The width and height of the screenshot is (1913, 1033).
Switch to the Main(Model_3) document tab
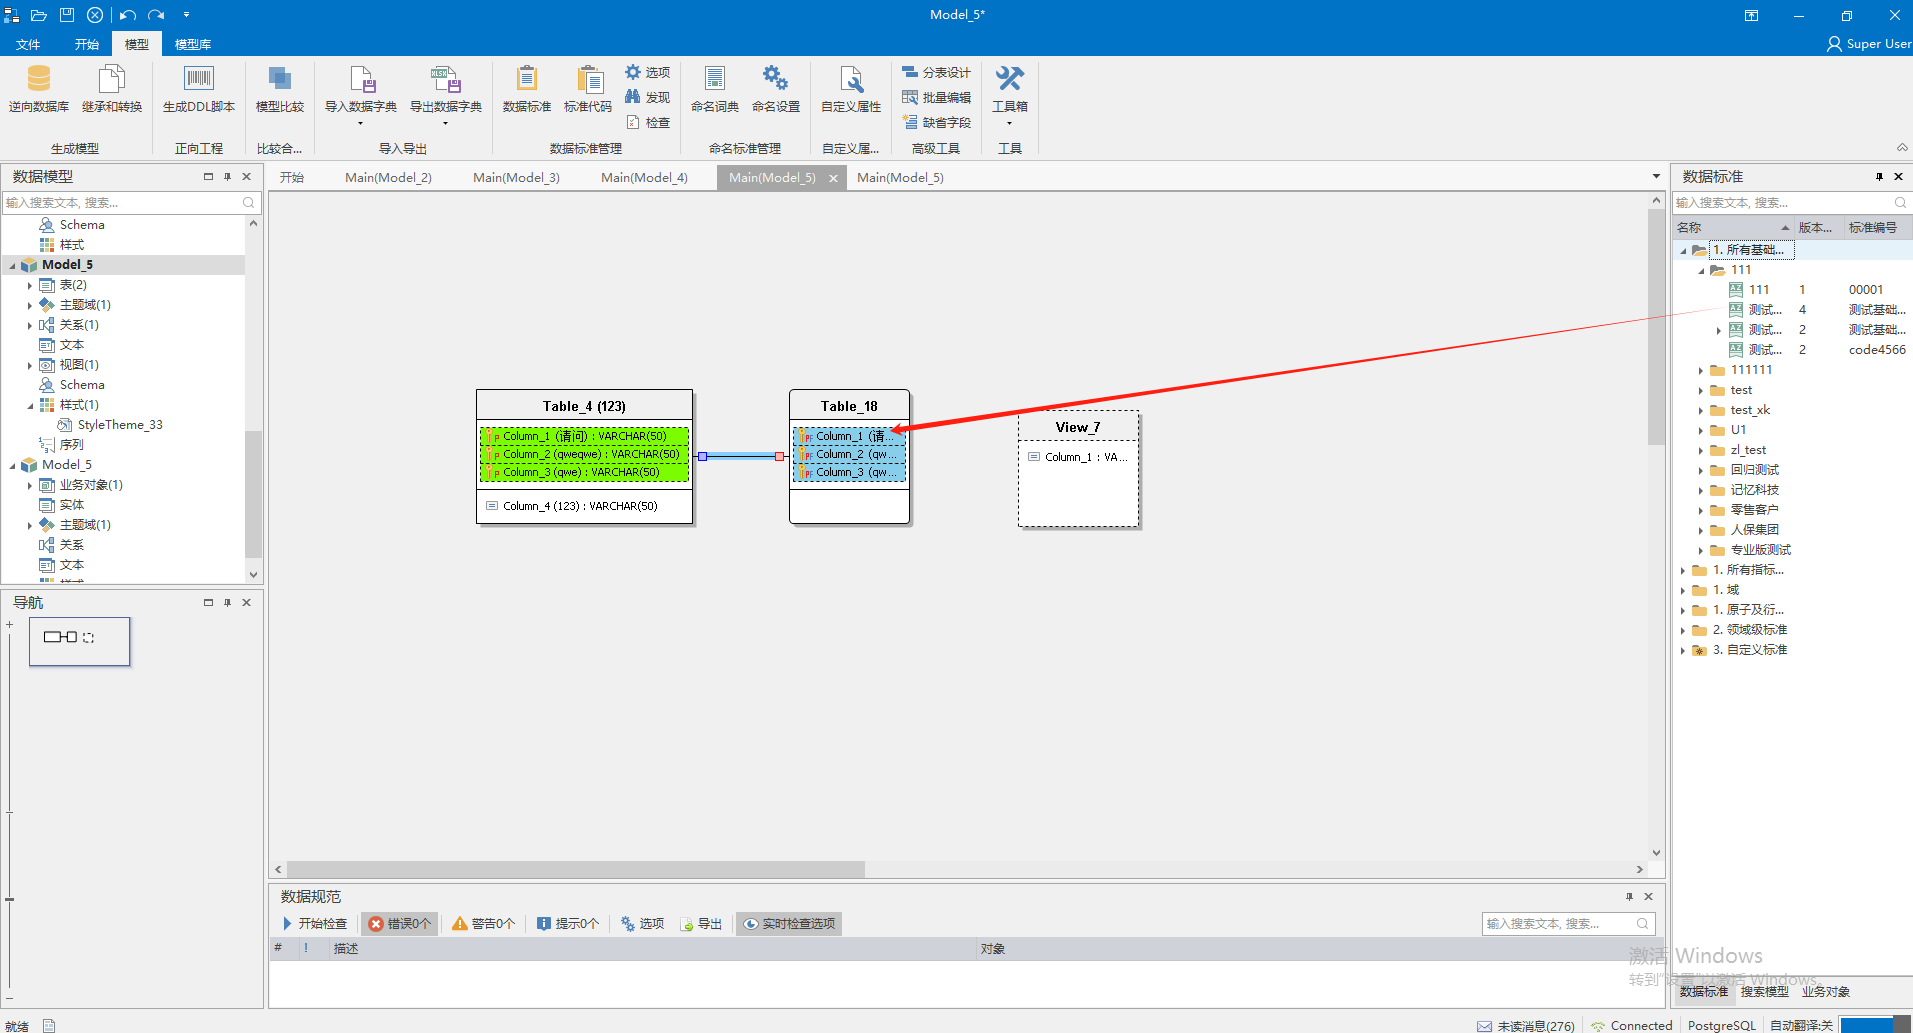coord(516,177)
